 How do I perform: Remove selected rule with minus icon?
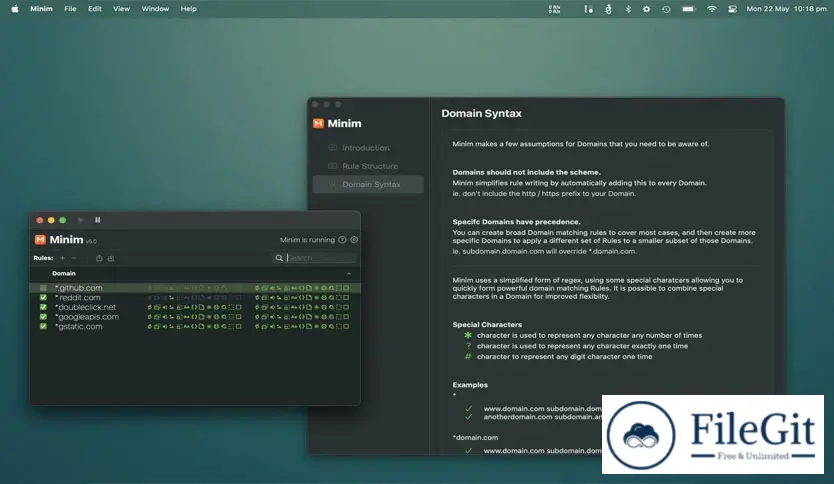pyautogui.click(x=74, y=258)
